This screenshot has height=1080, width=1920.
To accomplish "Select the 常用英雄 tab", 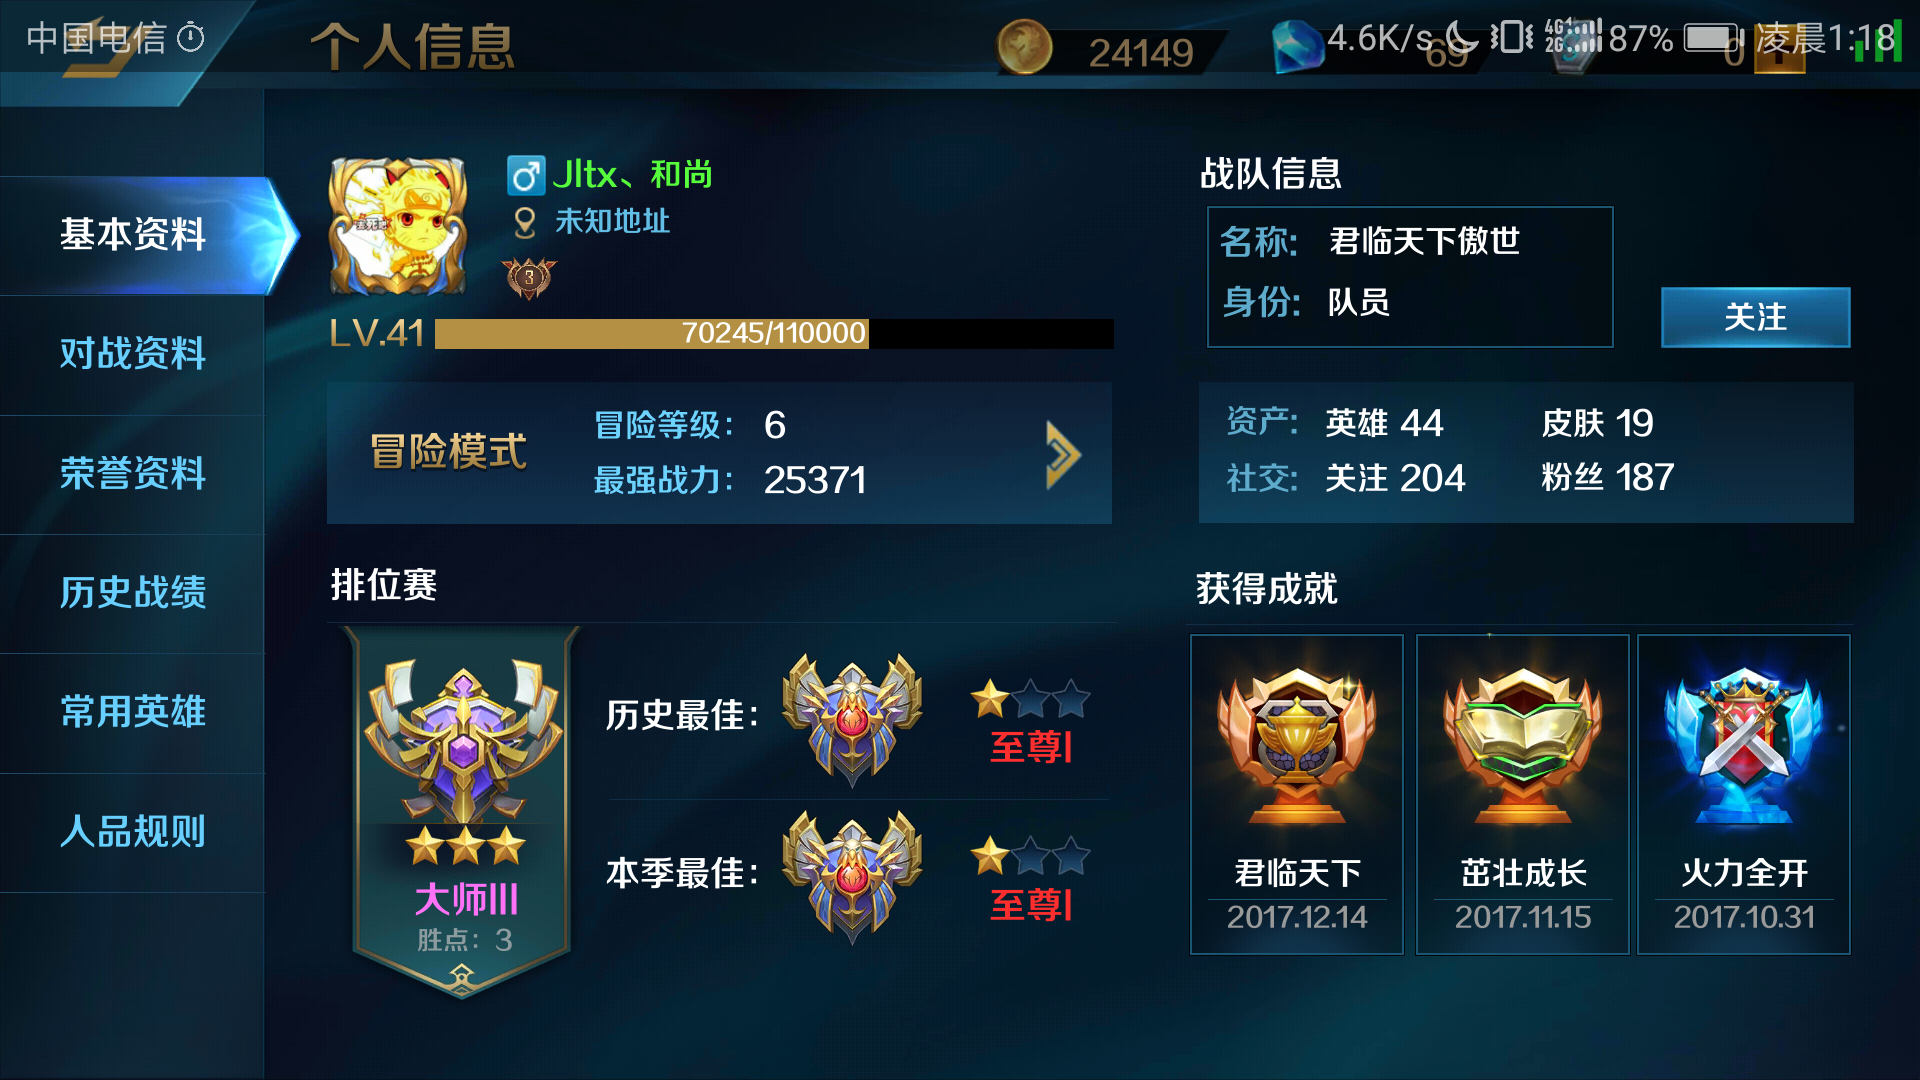I will [x=132, y=712].
